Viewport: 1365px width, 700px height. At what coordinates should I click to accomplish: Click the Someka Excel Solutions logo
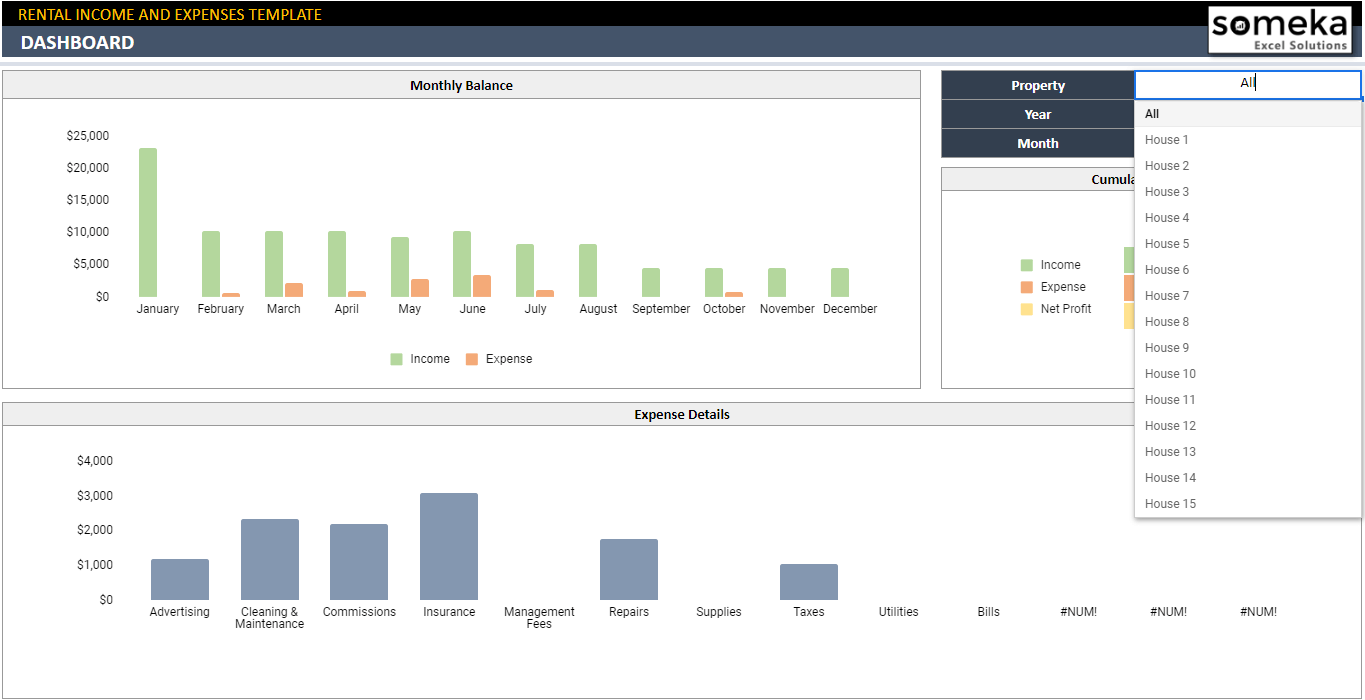(1279, 30)
